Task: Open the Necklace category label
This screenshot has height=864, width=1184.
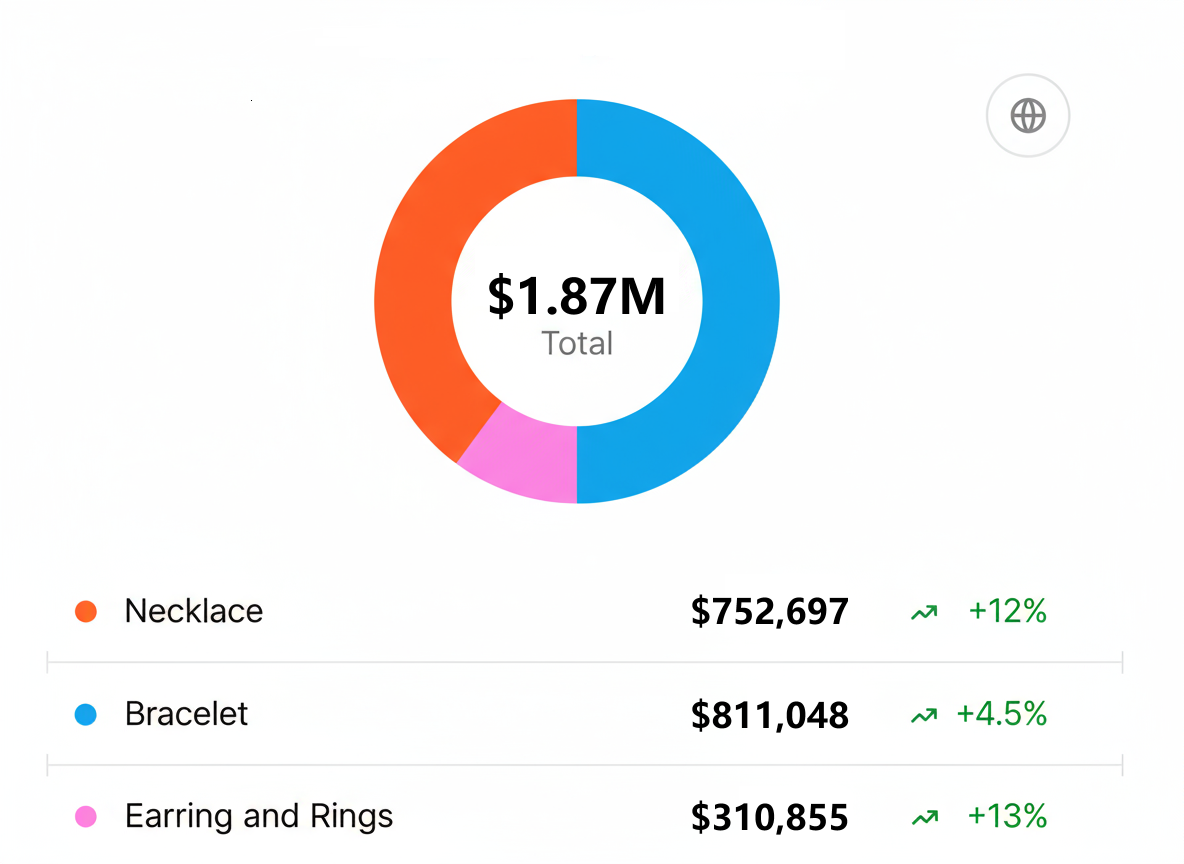Action: point(194,611)
